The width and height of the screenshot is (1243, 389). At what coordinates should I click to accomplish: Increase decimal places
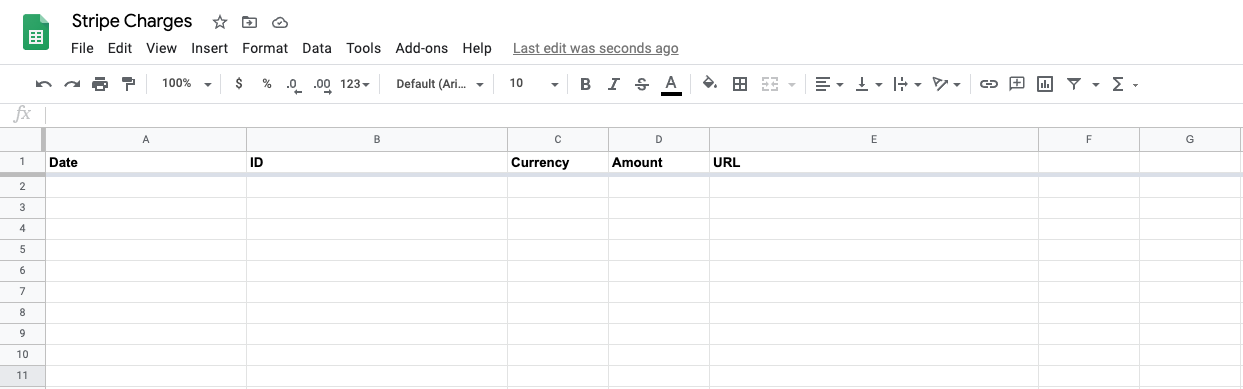(322, 85)
